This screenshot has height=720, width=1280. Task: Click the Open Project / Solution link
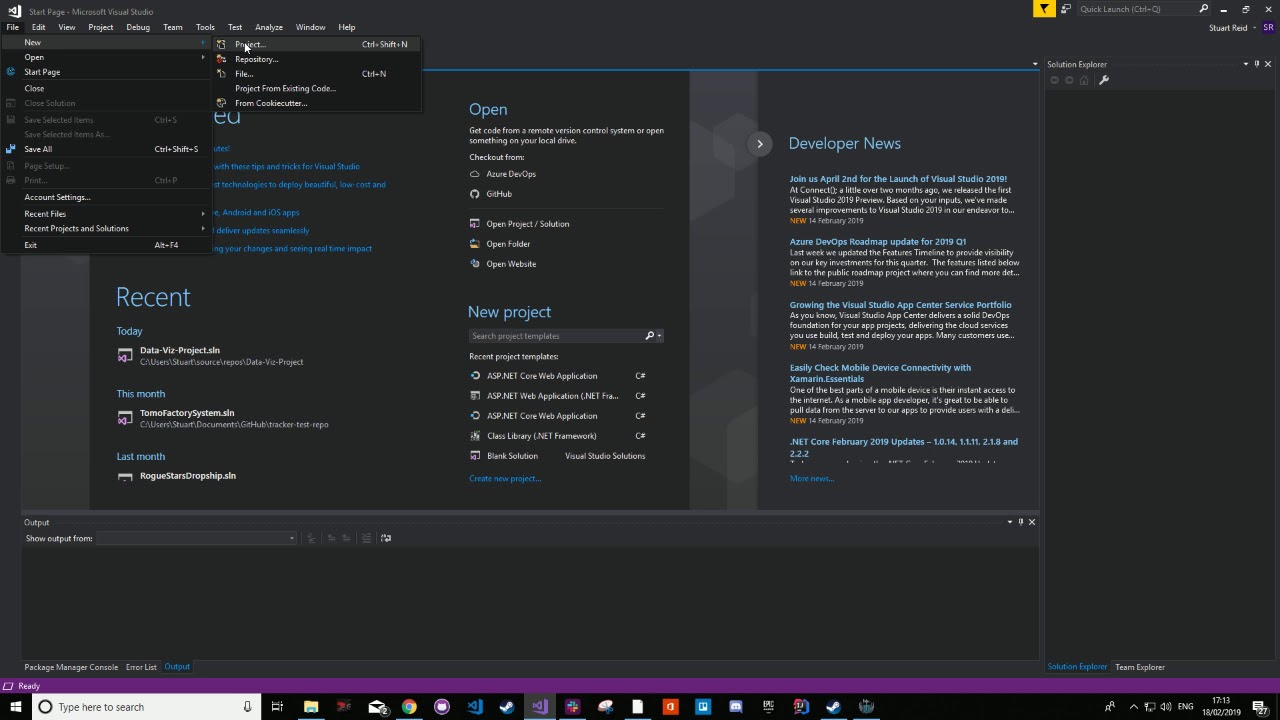tap(528, 224)
